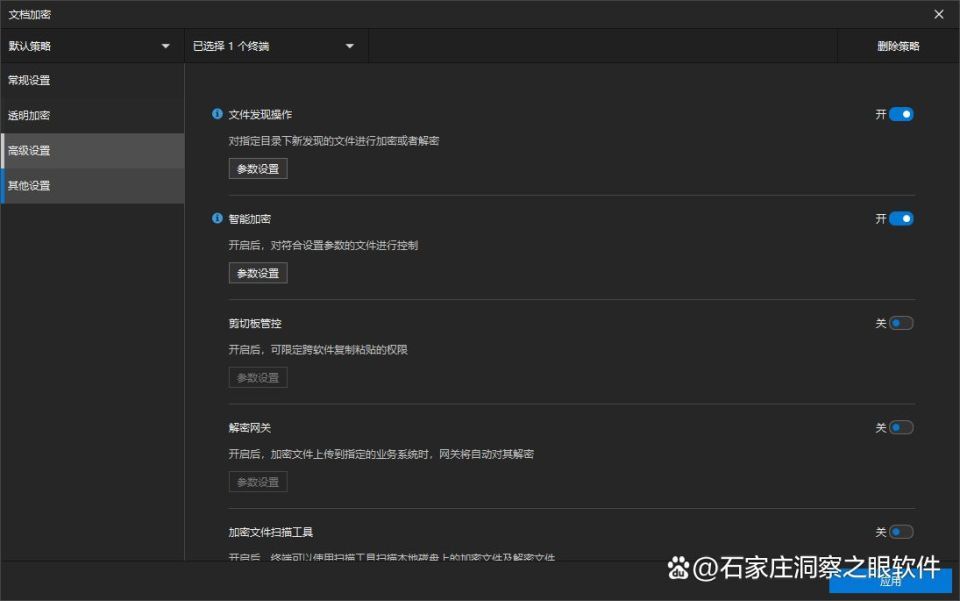
Task: Click the 智能加密 heading
Action: pos(250,218)
